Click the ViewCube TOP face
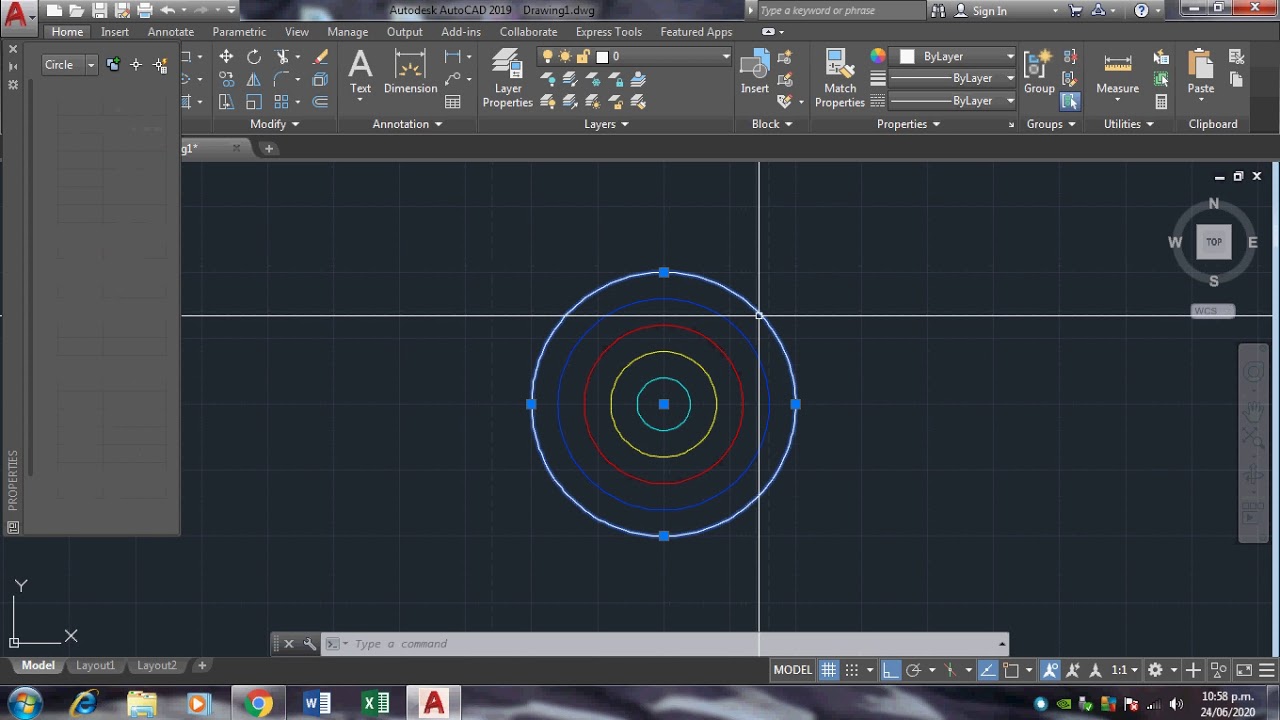 point(1214,241)
